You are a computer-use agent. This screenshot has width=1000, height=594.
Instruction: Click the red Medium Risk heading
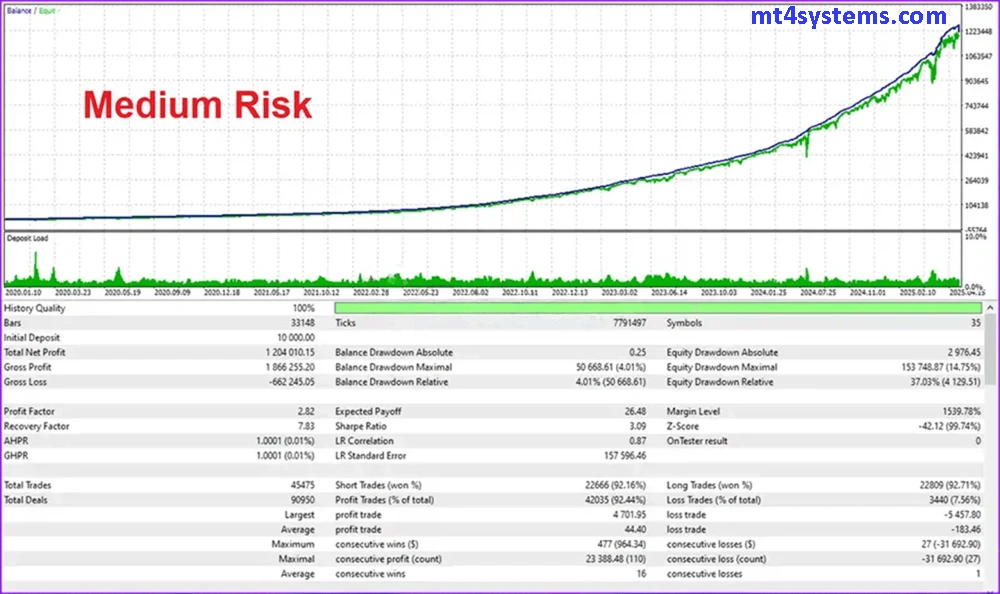[196, 105]
